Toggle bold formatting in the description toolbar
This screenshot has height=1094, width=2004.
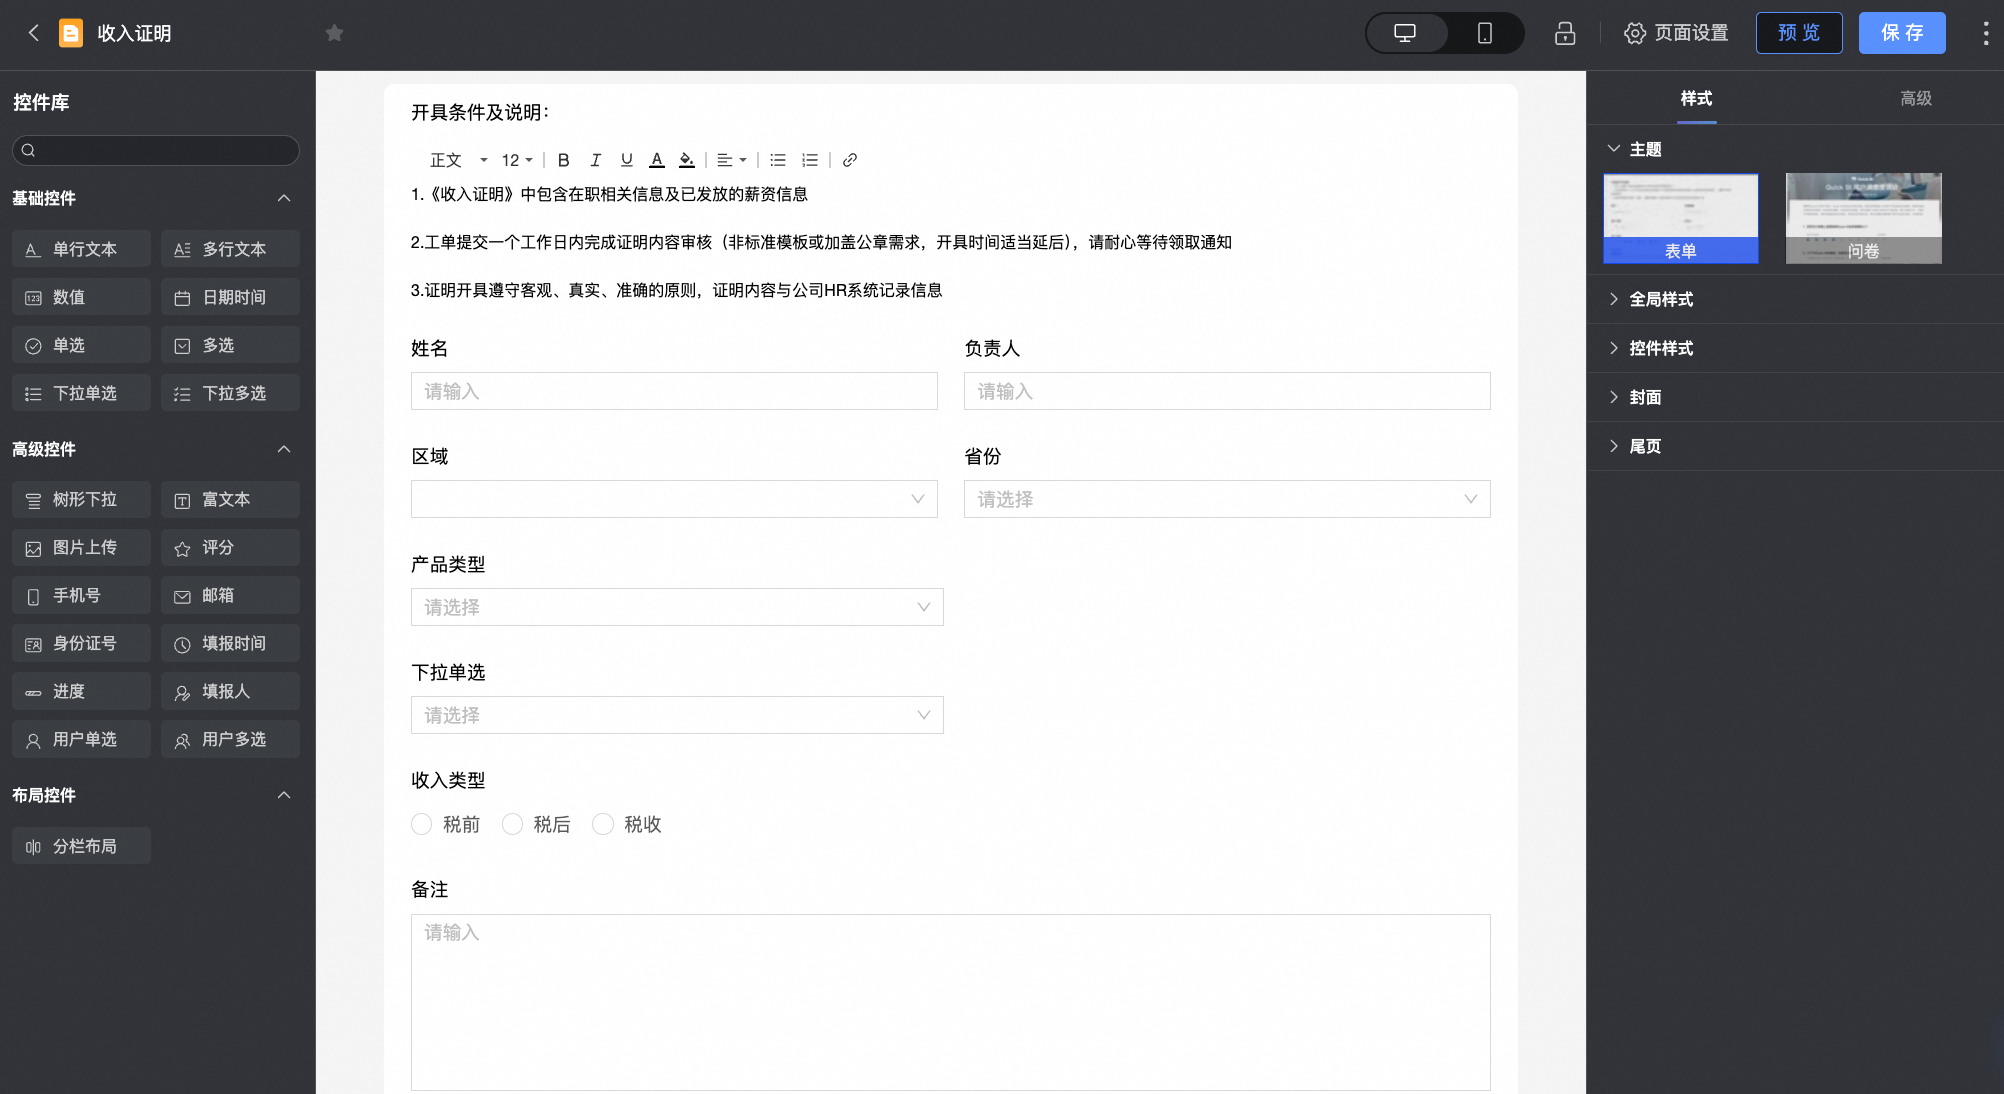click(563, 160)
